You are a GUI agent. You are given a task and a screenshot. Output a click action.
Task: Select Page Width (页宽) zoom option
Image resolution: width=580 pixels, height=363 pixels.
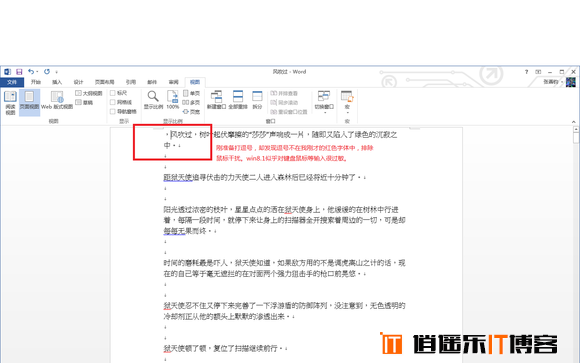191,112
